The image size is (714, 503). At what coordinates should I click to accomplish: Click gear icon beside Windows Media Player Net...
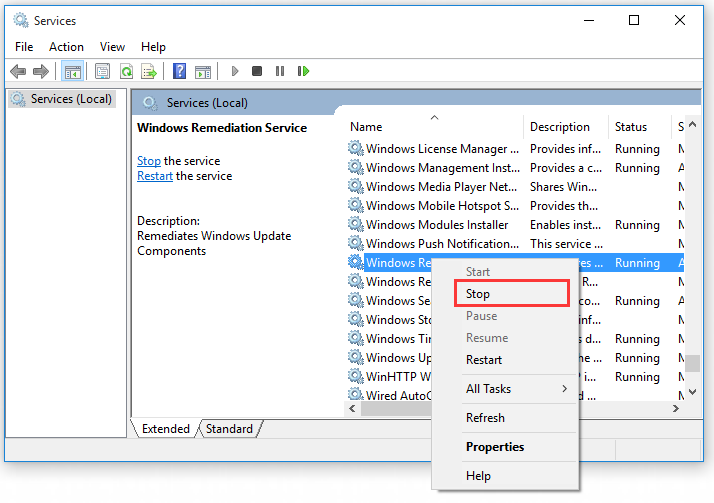[x=356, y=186]
